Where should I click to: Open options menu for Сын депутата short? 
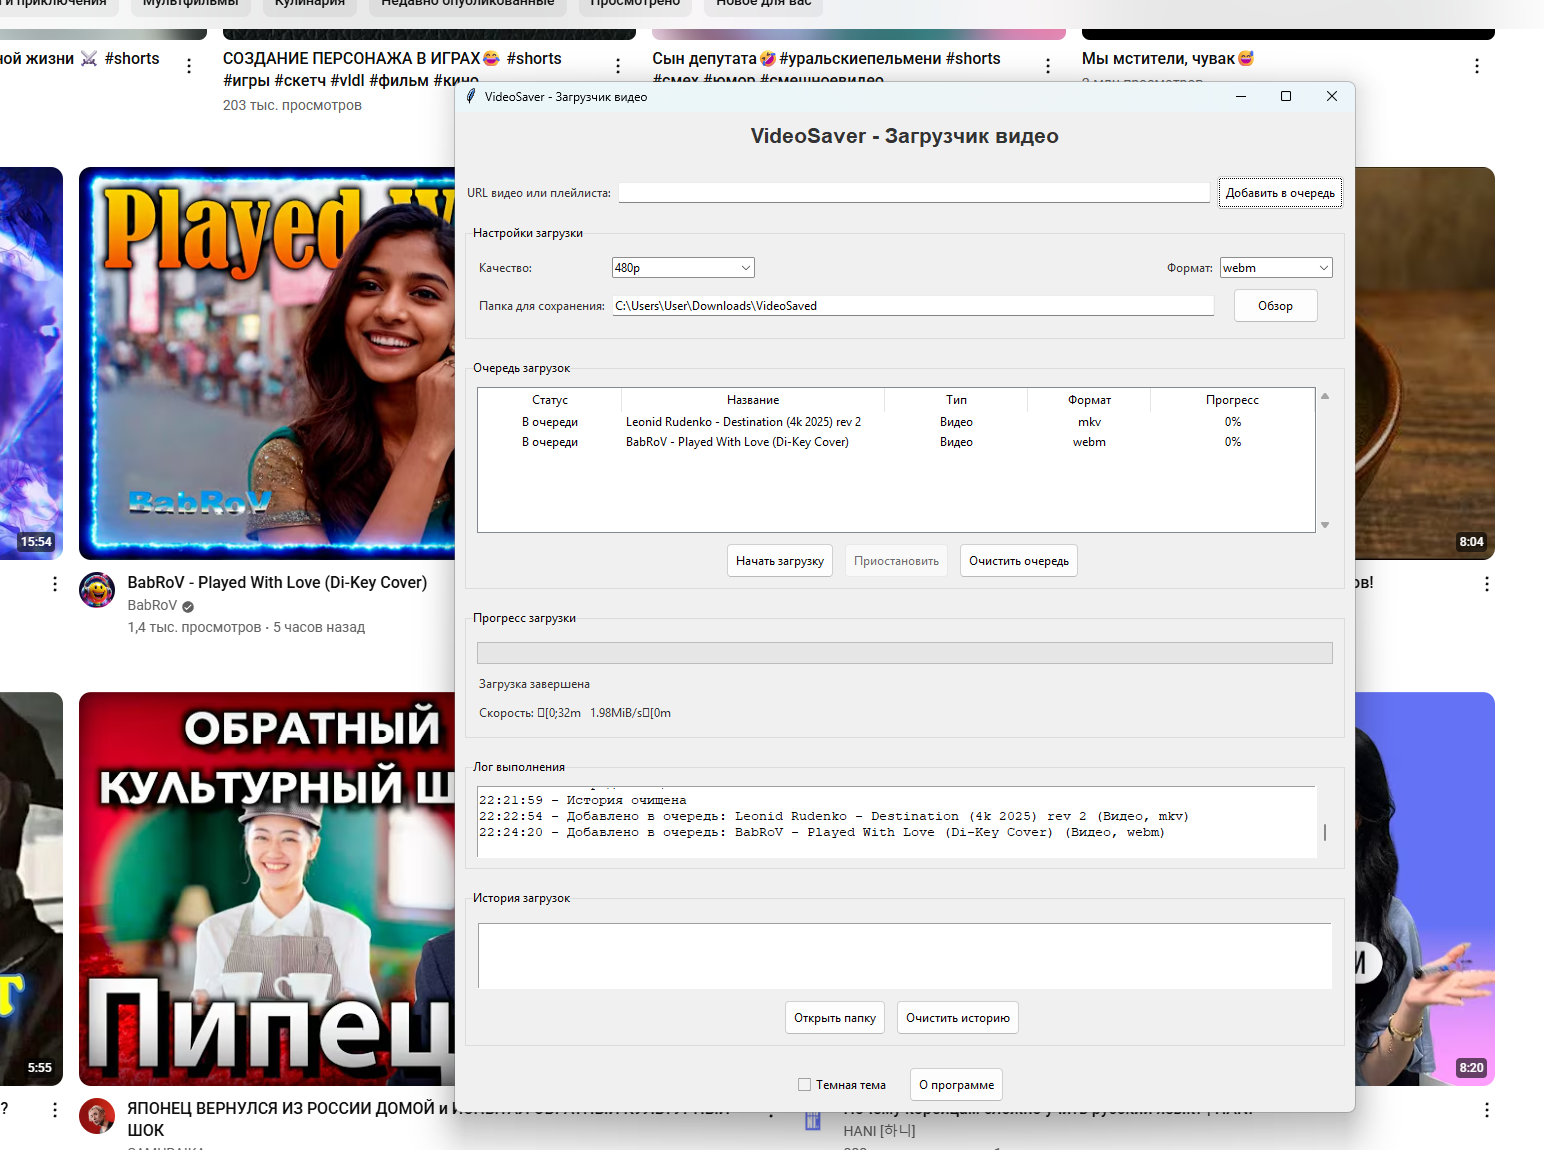point(1048,66)
